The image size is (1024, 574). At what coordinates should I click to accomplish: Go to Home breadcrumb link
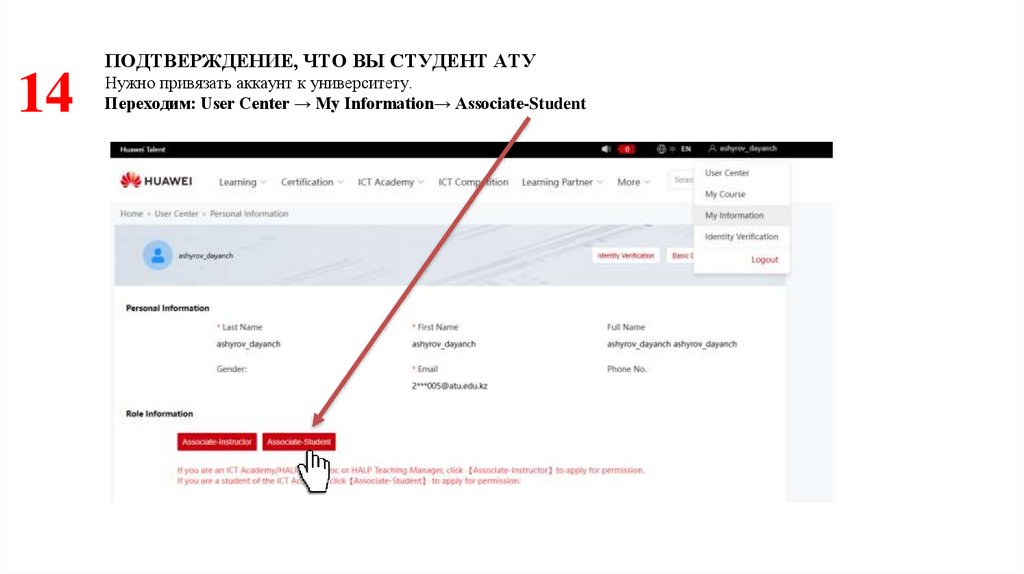[131, 214]
